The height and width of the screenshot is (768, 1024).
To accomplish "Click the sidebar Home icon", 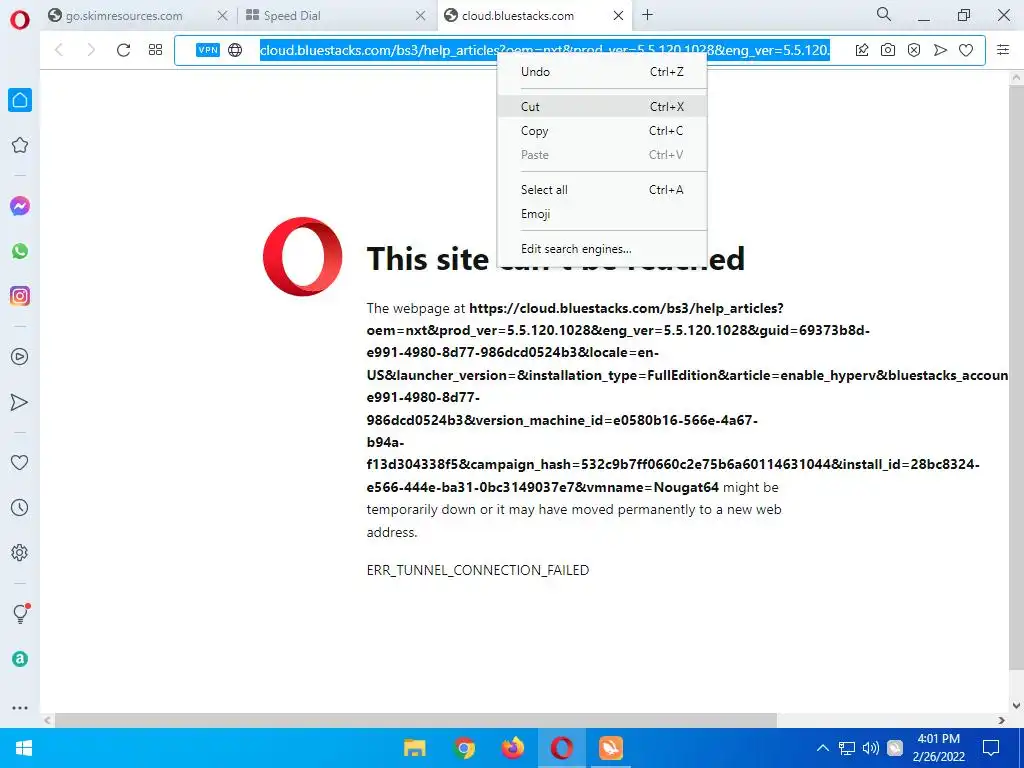I will click(20, 100).
